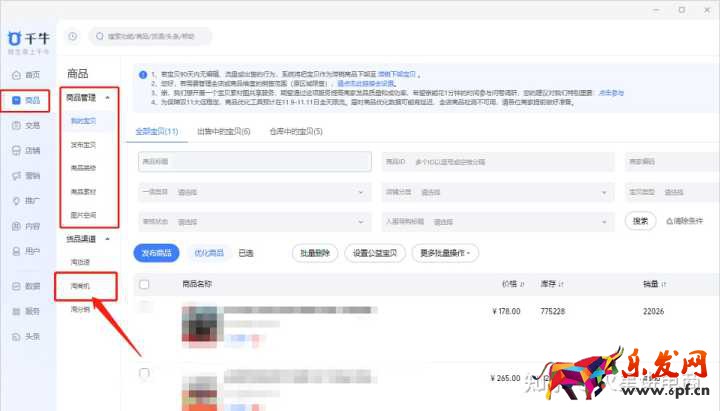Check the box for the ¥265.00 product
This screenshot has width=720, height=411.
pyautogui.click(x=144, y=374)
